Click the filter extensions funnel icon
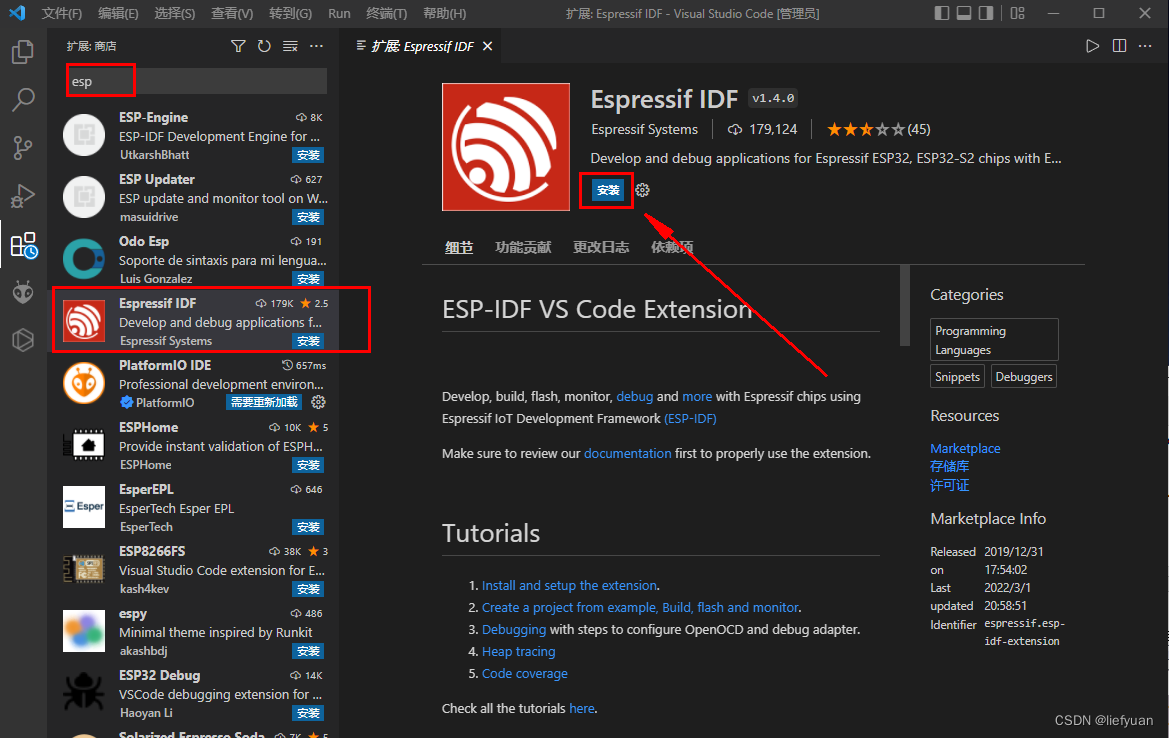 click(238, 46)
